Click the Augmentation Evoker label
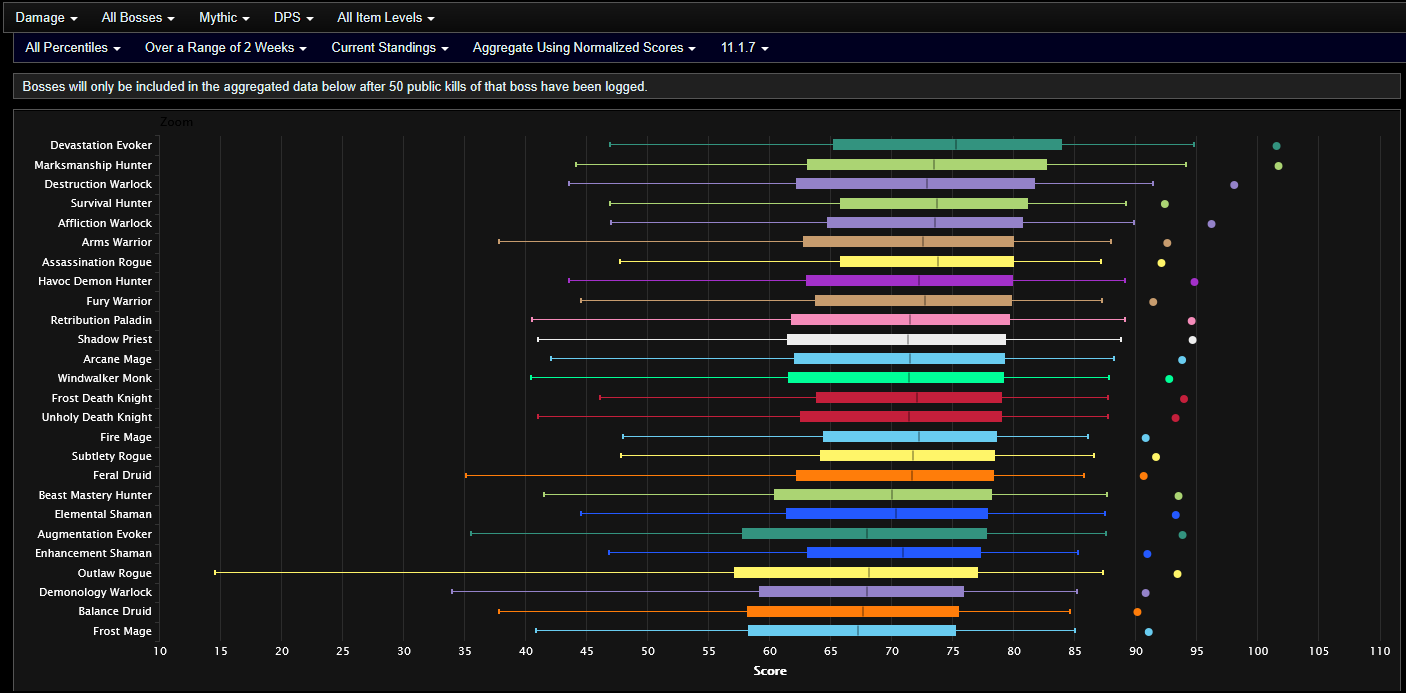Image resolution: width=1406 pixels, height=693 pixels. (x=95, y=534)
